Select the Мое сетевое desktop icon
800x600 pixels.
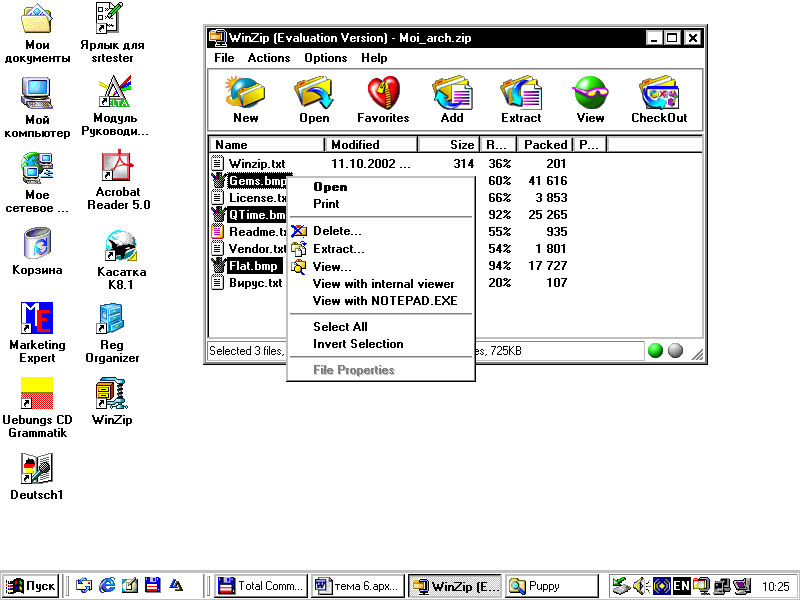pos(37,182)
